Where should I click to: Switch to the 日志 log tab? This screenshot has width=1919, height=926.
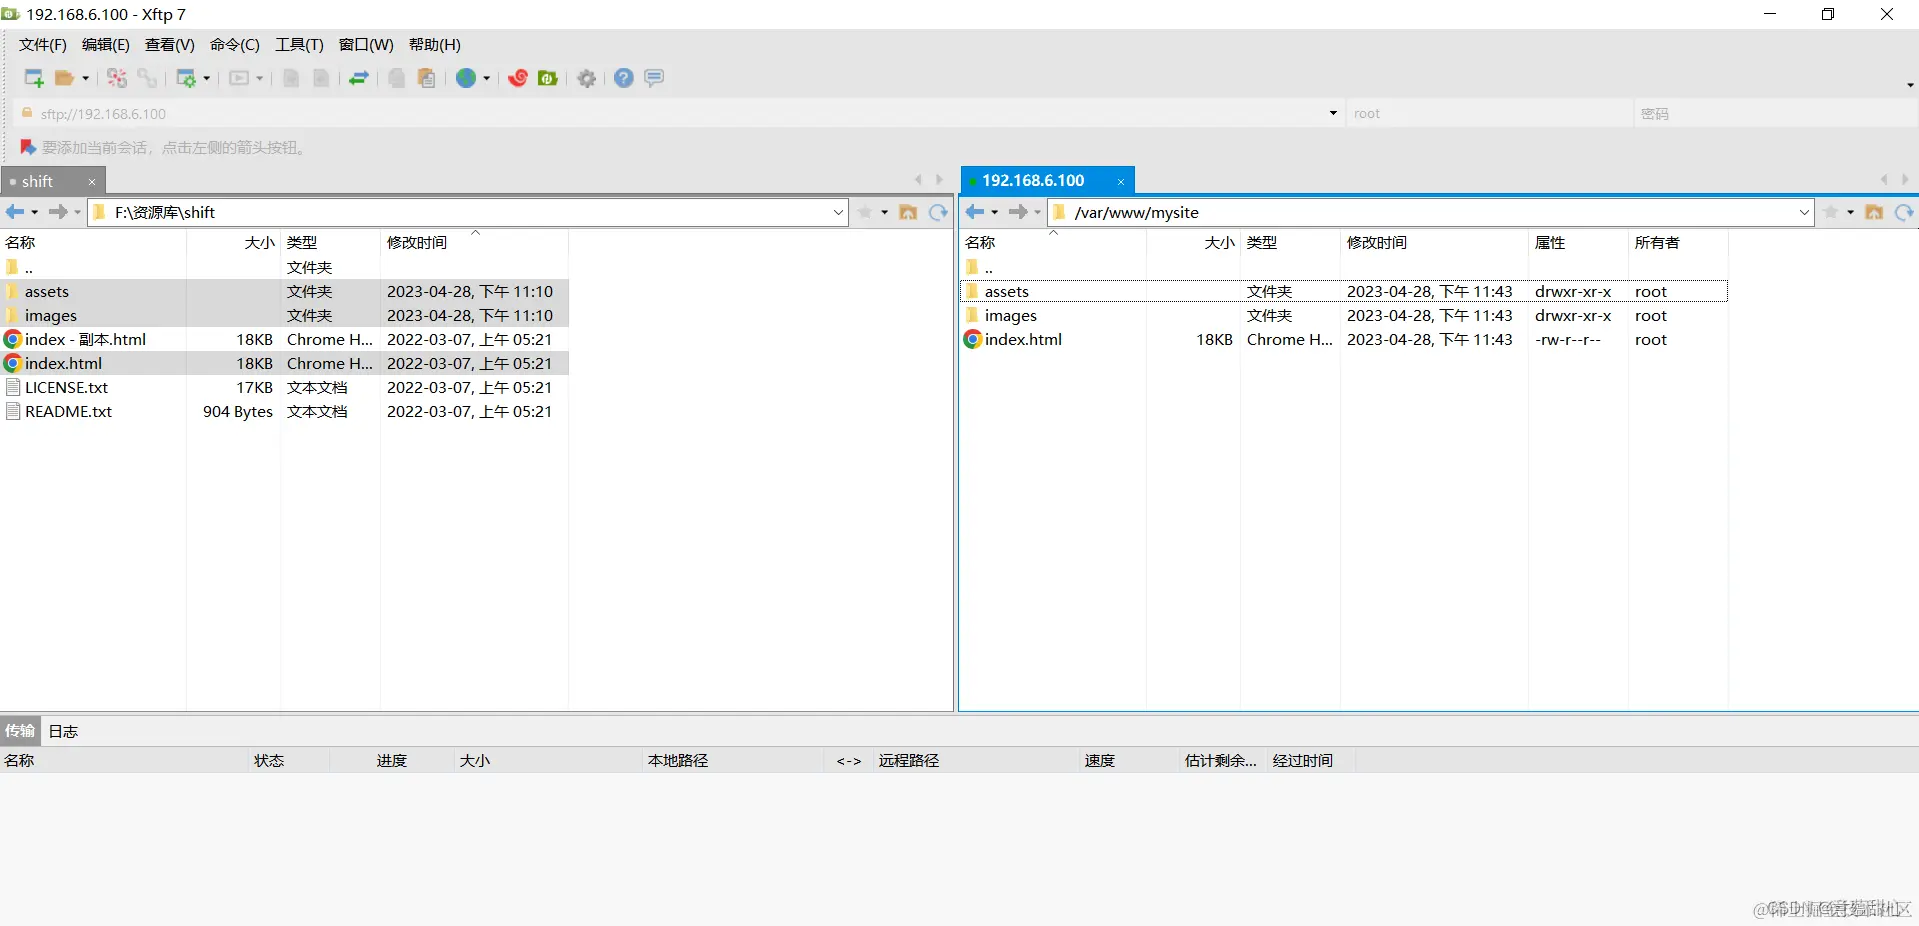(x=64, y=731)
